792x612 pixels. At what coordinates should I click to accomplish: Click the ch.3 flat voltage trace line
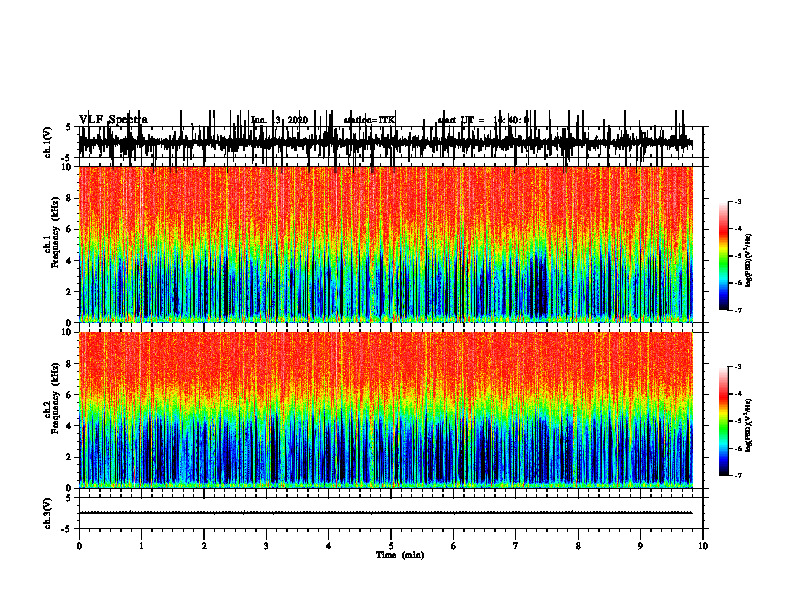pyautogui.click(x=386, y=513)
